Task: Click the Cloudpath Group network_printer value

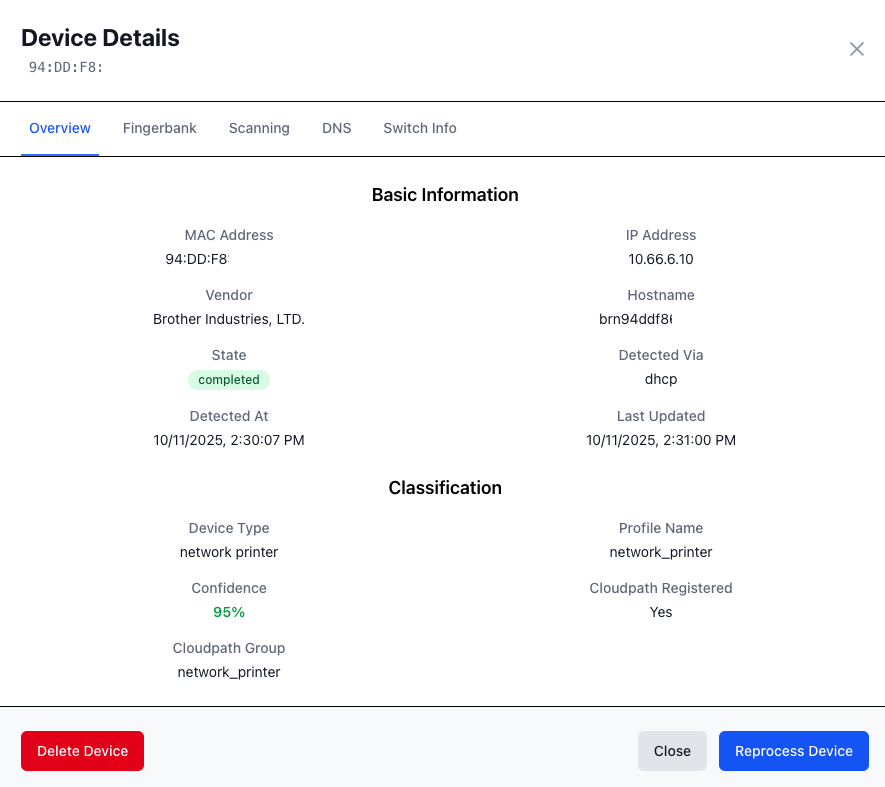Action: click(x=229, y=672)
